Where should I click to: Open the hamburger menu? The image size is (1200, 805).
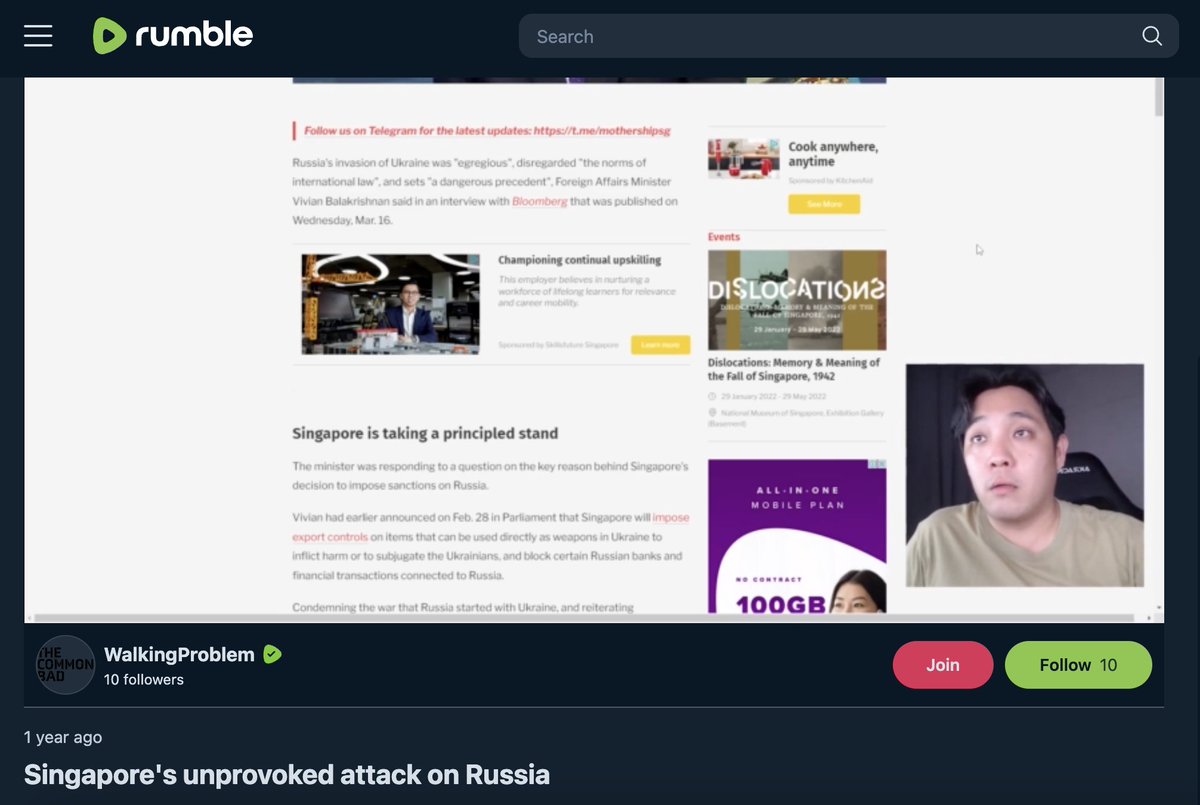(x=38, y=36)
